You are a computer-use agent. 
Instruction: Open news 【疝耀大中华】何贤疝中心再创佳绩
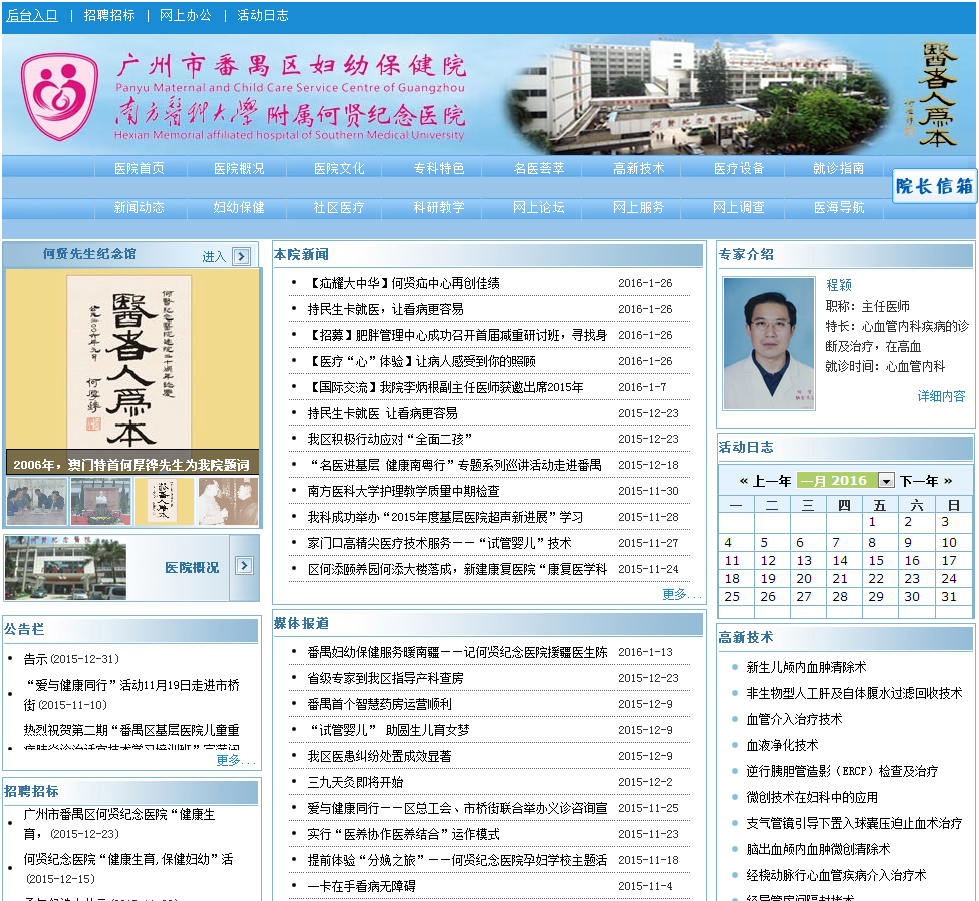[403, 283]
